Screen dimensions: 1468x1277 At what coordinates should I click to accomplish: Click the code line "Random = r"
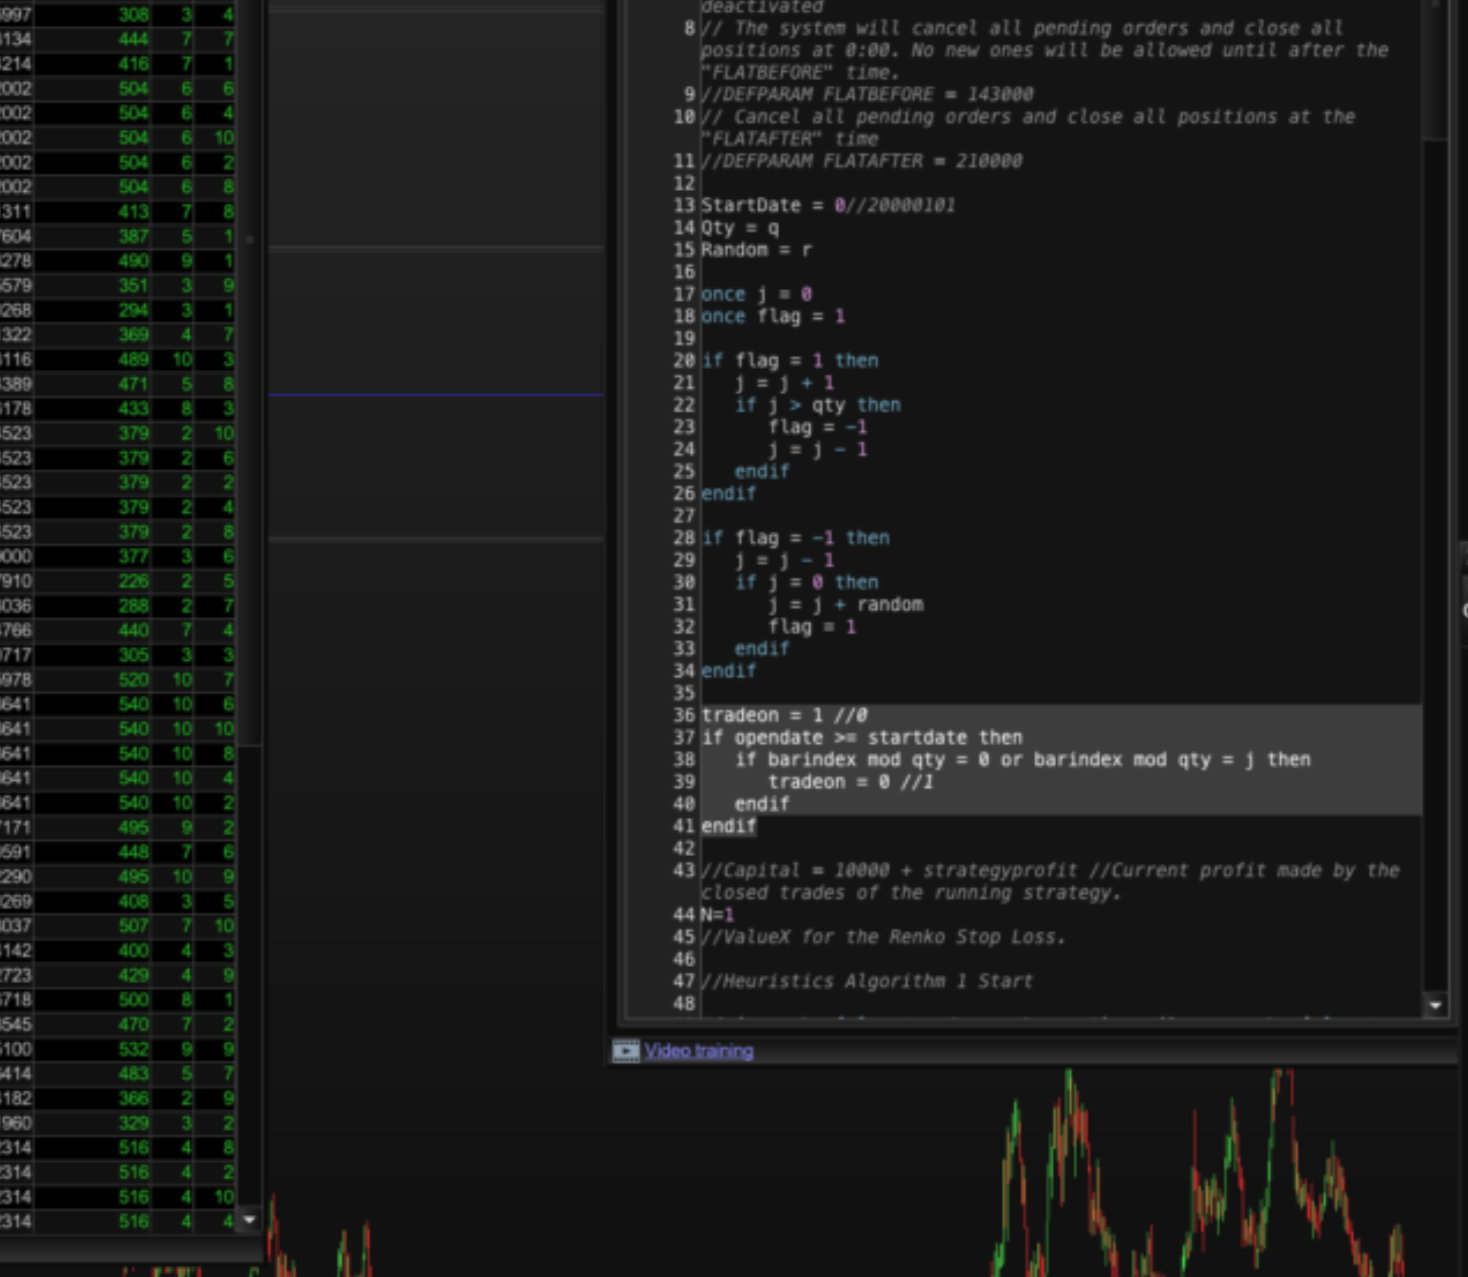757,249
